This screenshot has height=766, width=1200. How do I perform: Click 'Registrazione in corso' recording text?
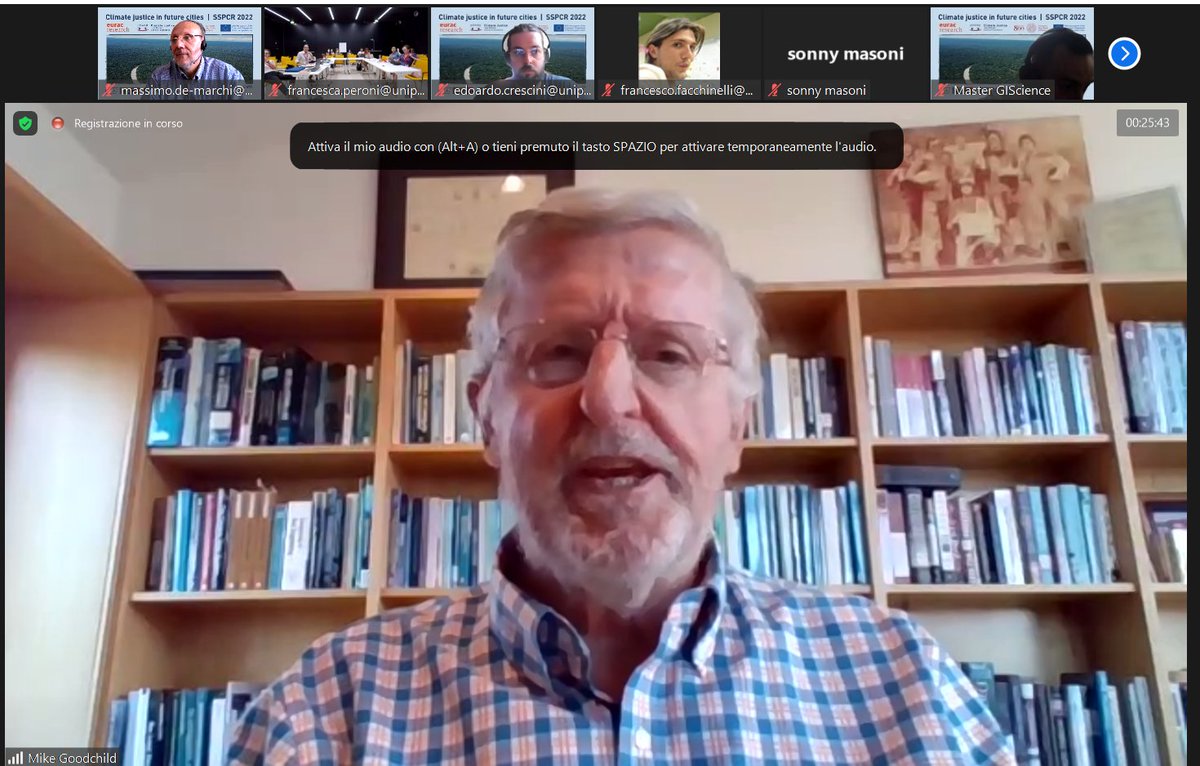point(128,124)
